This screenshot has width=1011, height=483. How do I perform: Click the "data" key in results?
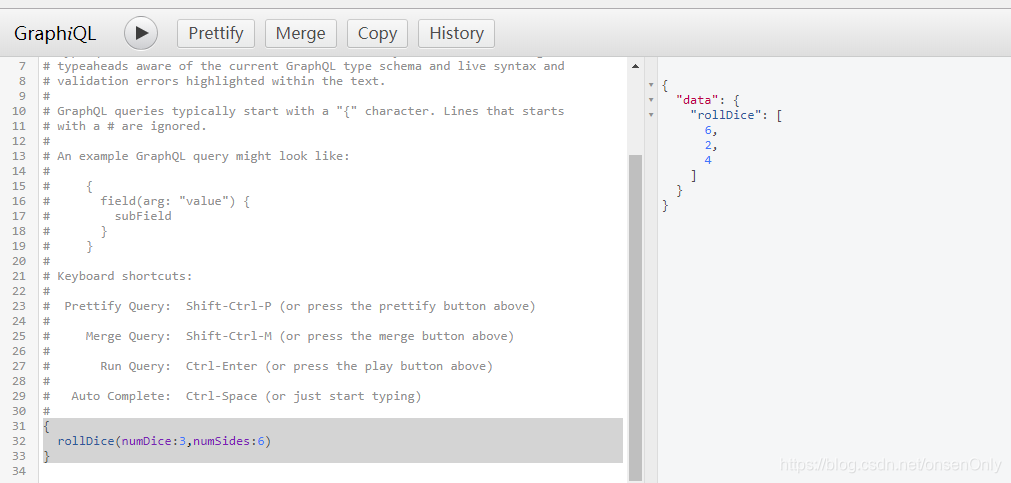(x=697, y=100)
